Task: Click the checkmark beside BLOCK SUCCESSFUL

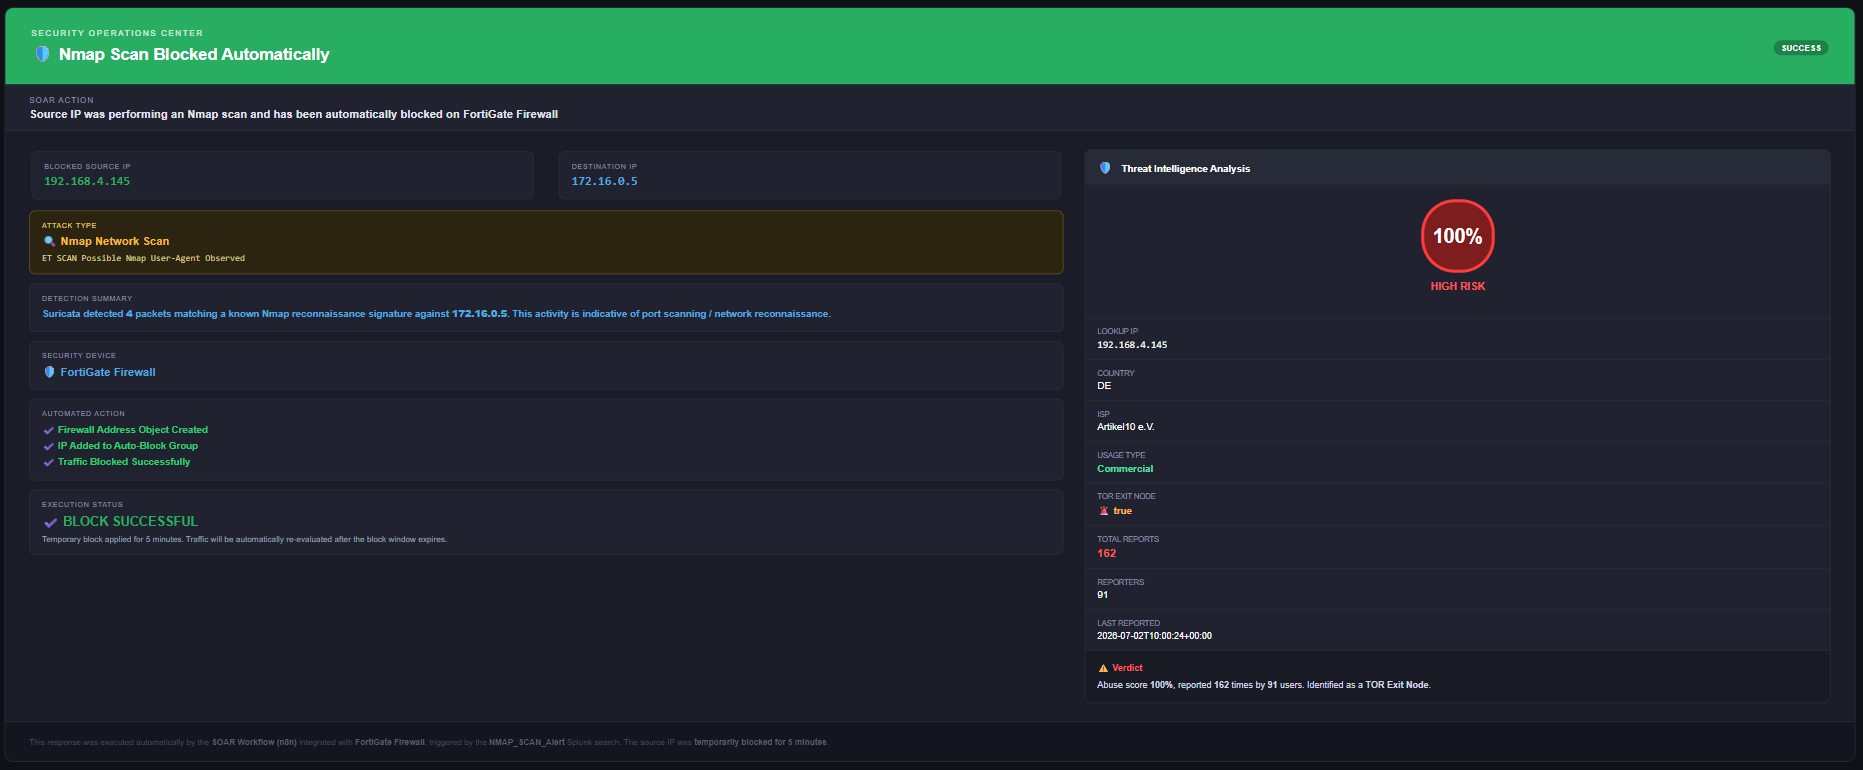Action: (50, 522)
